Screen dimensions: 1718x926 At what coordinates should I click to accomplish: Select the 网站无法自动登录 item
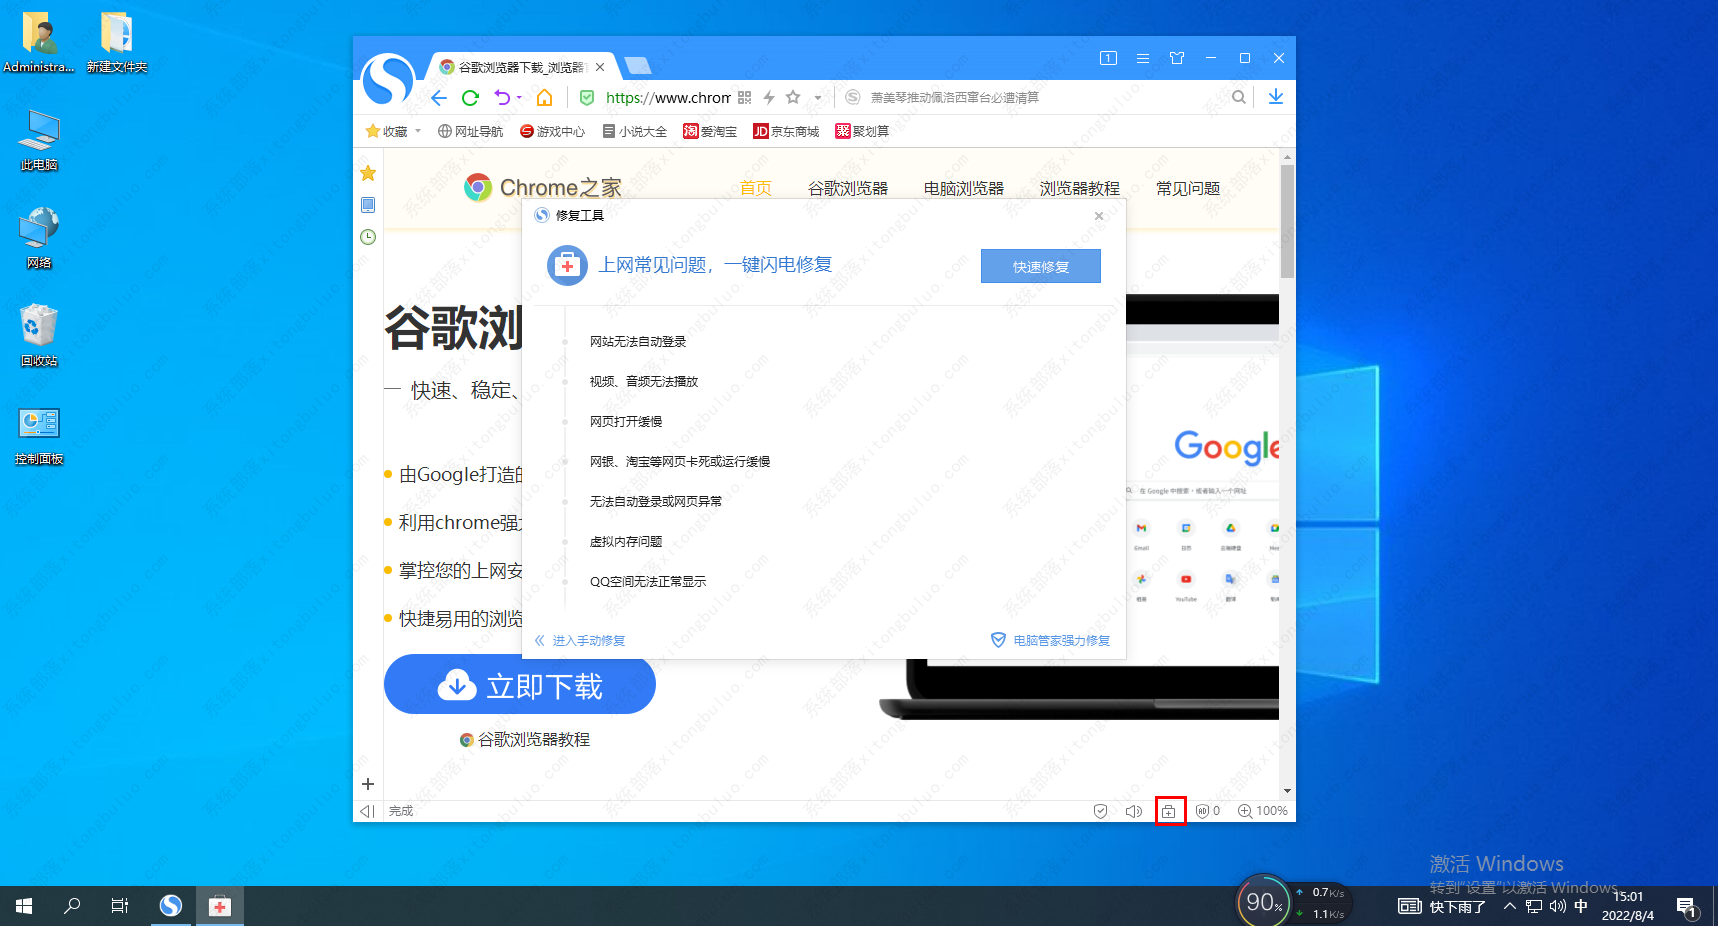coord(638,342)
